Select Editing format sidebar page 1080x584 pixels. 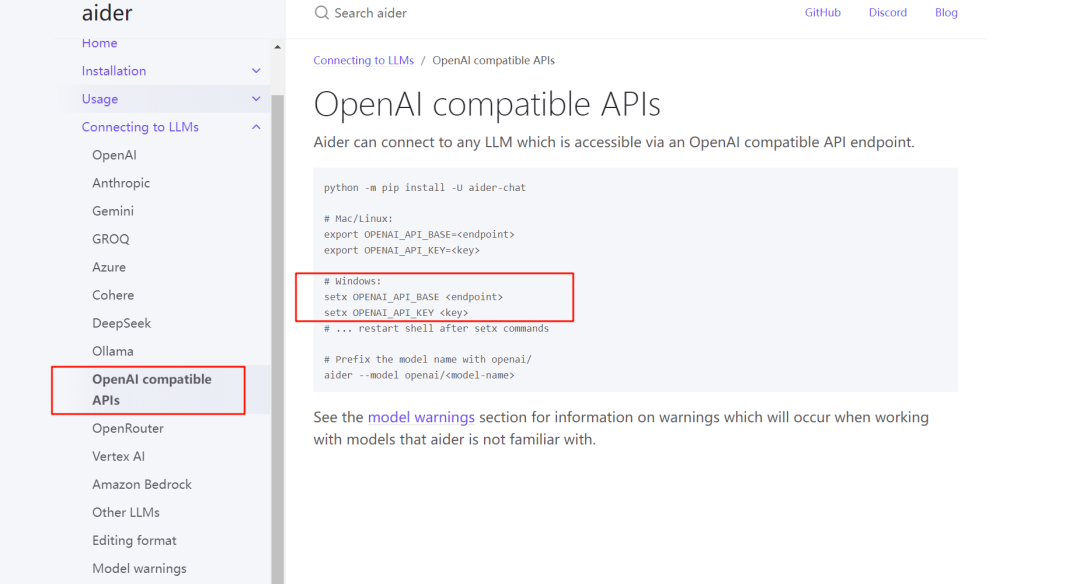pyautogui.click(x=134, y=541)
